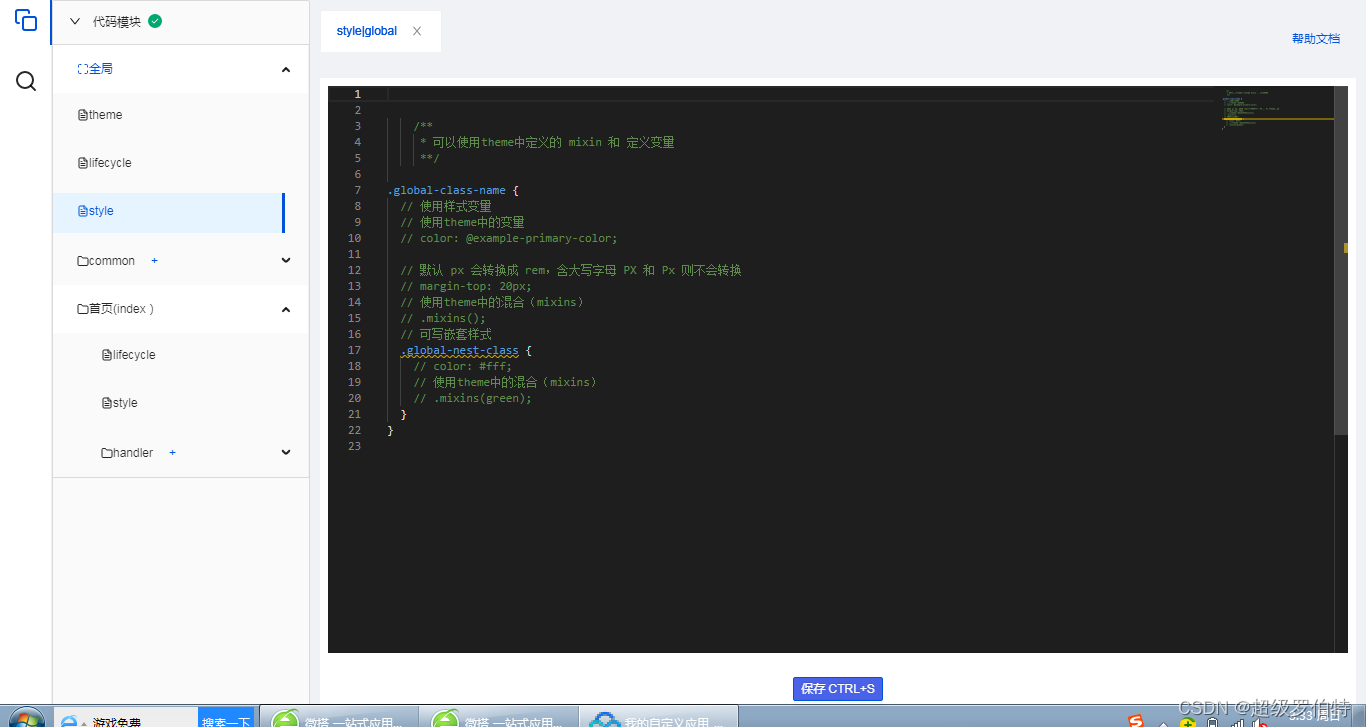
Task: Switch to first 微搭 taskbar window
Action: pyautogui.click(x=338, y=718)
